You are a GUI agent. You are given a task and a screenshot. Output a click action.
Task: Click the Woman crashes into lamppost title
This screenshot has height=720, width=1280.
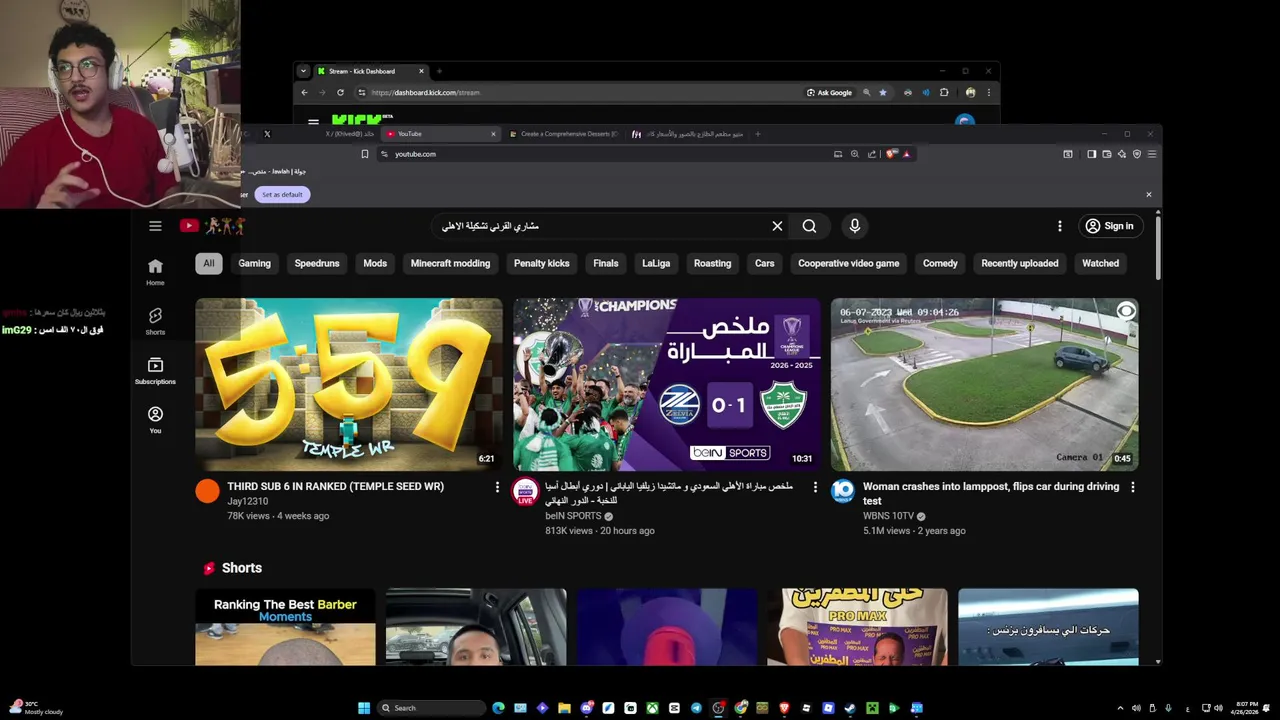(991, 493)
